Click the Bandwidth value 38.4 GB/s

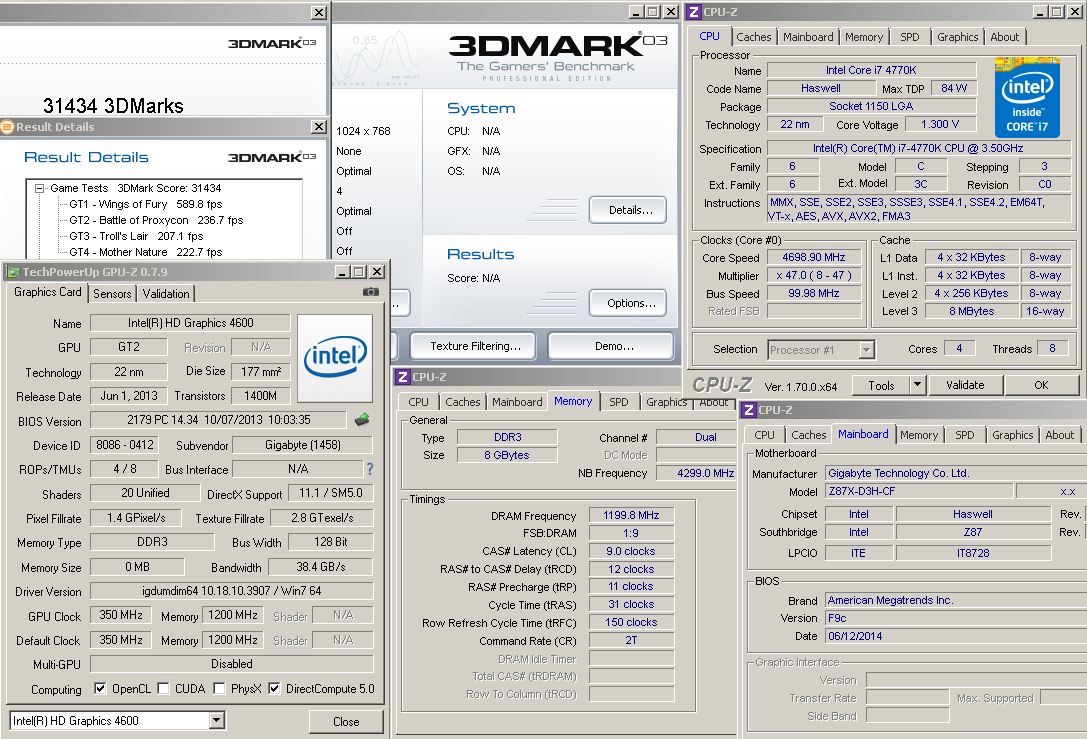pyautogui.click(x=320, y=566)
